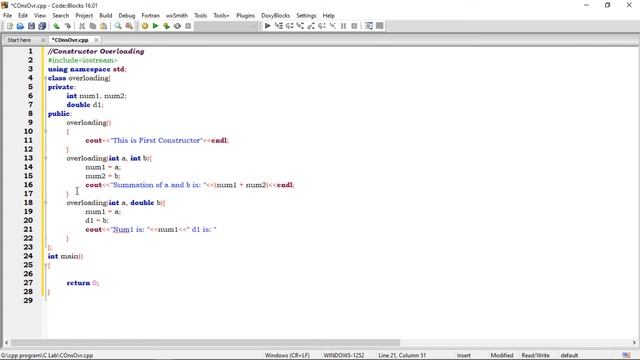Open the Settings menu
This screenshot has height=360, width=640.
pos(306,16)
